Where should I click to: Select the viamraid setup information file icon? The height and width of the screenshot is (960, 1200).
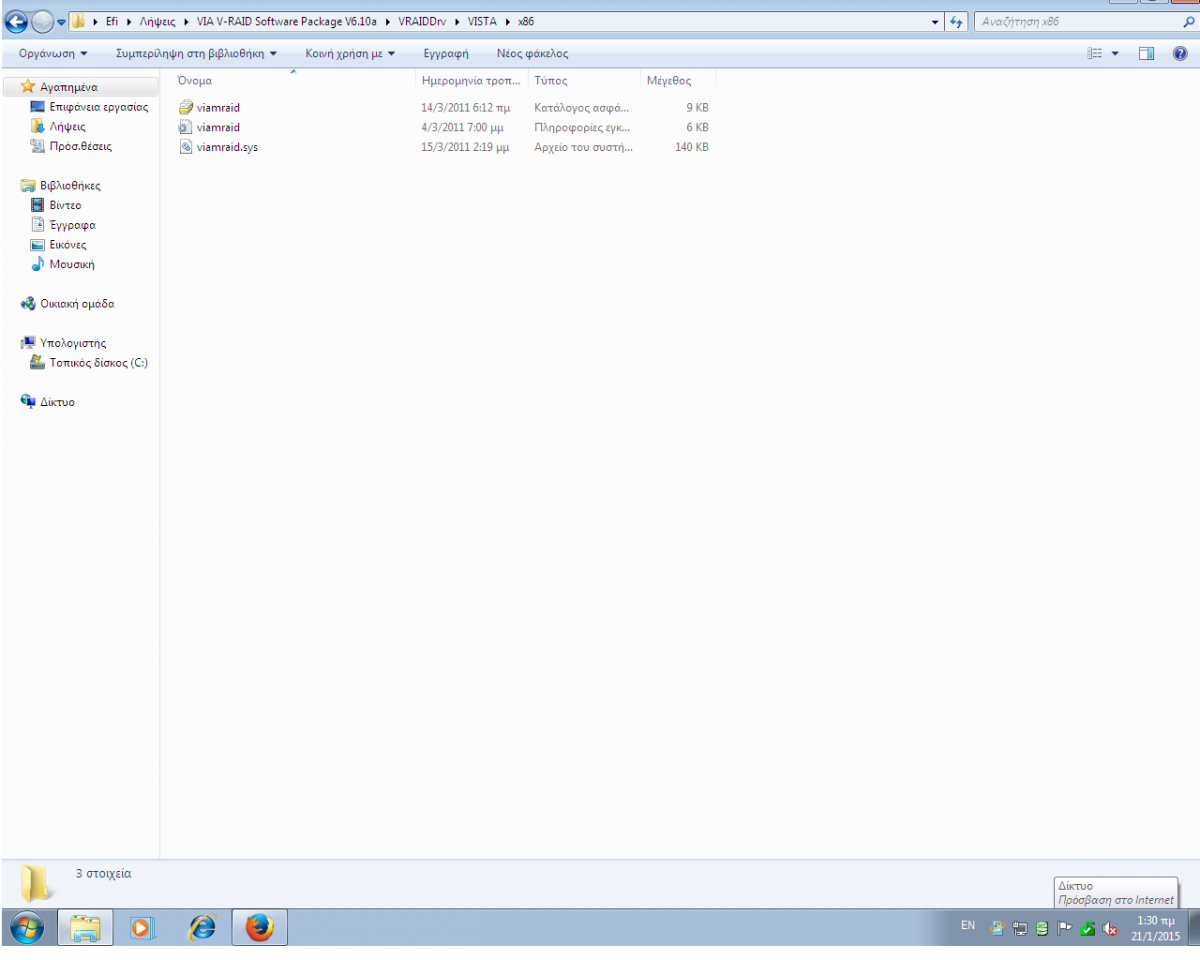[x=185, y=127]
